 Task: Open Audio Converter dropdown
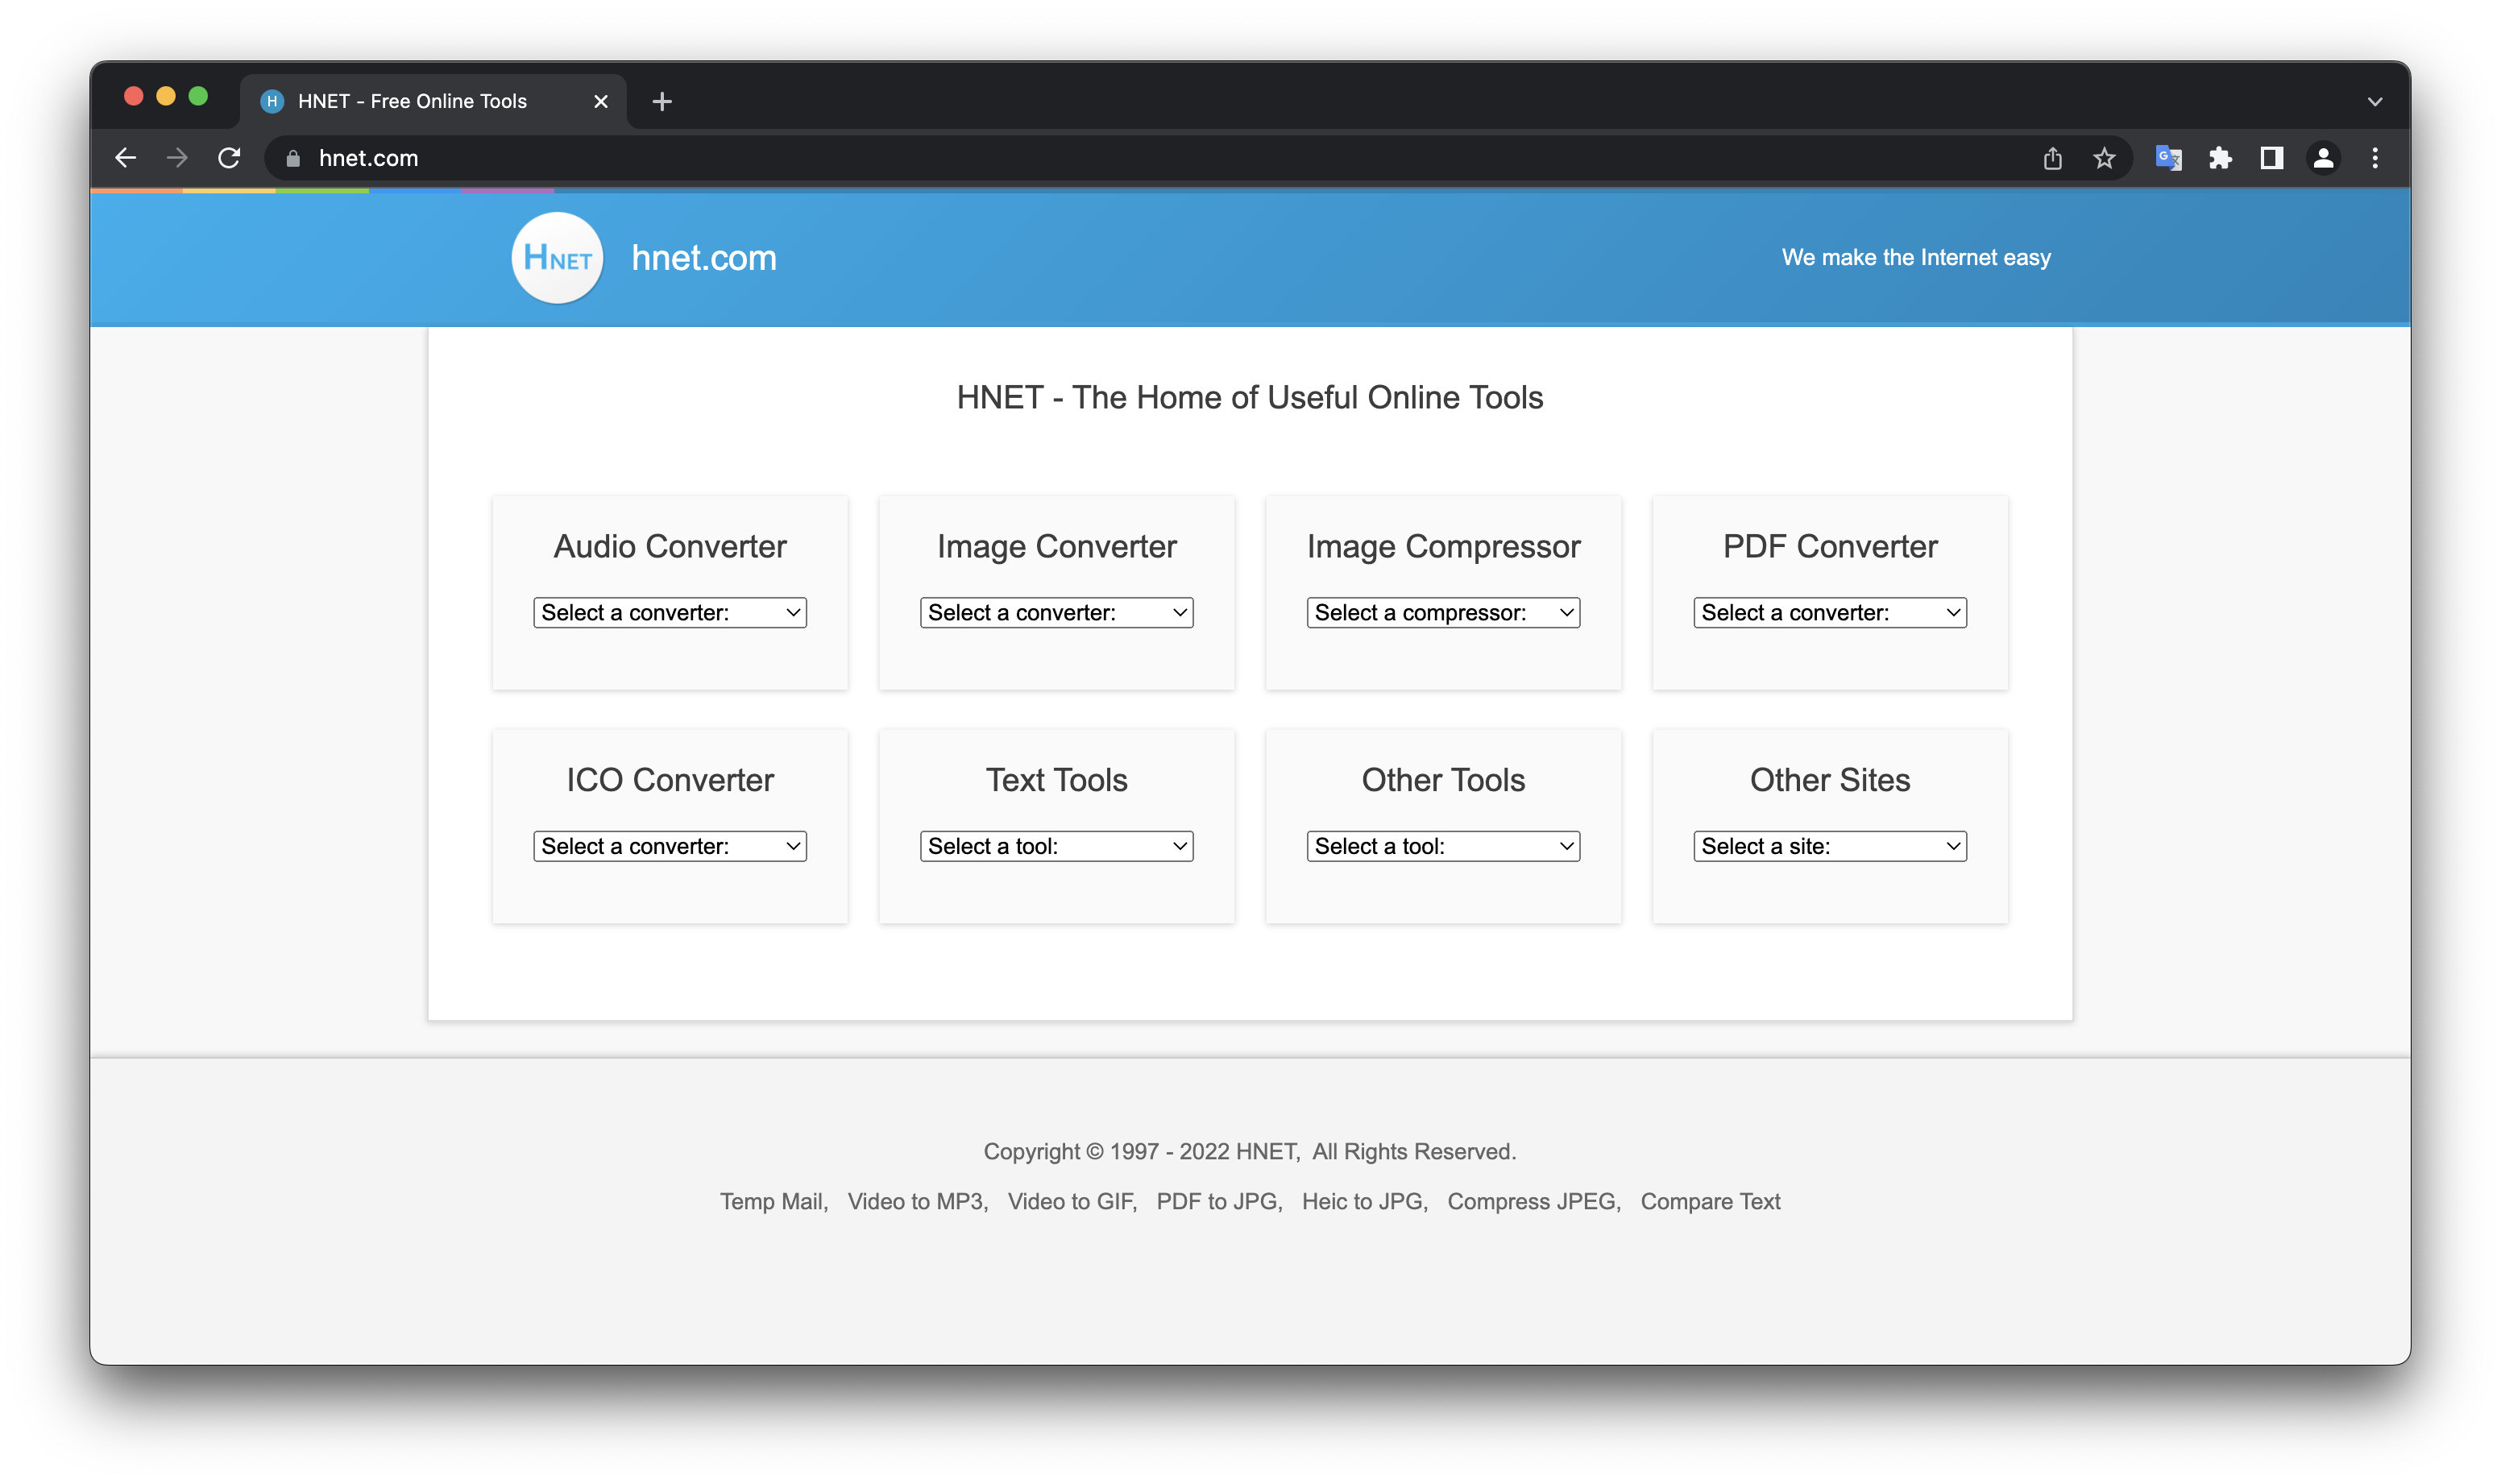670,613
